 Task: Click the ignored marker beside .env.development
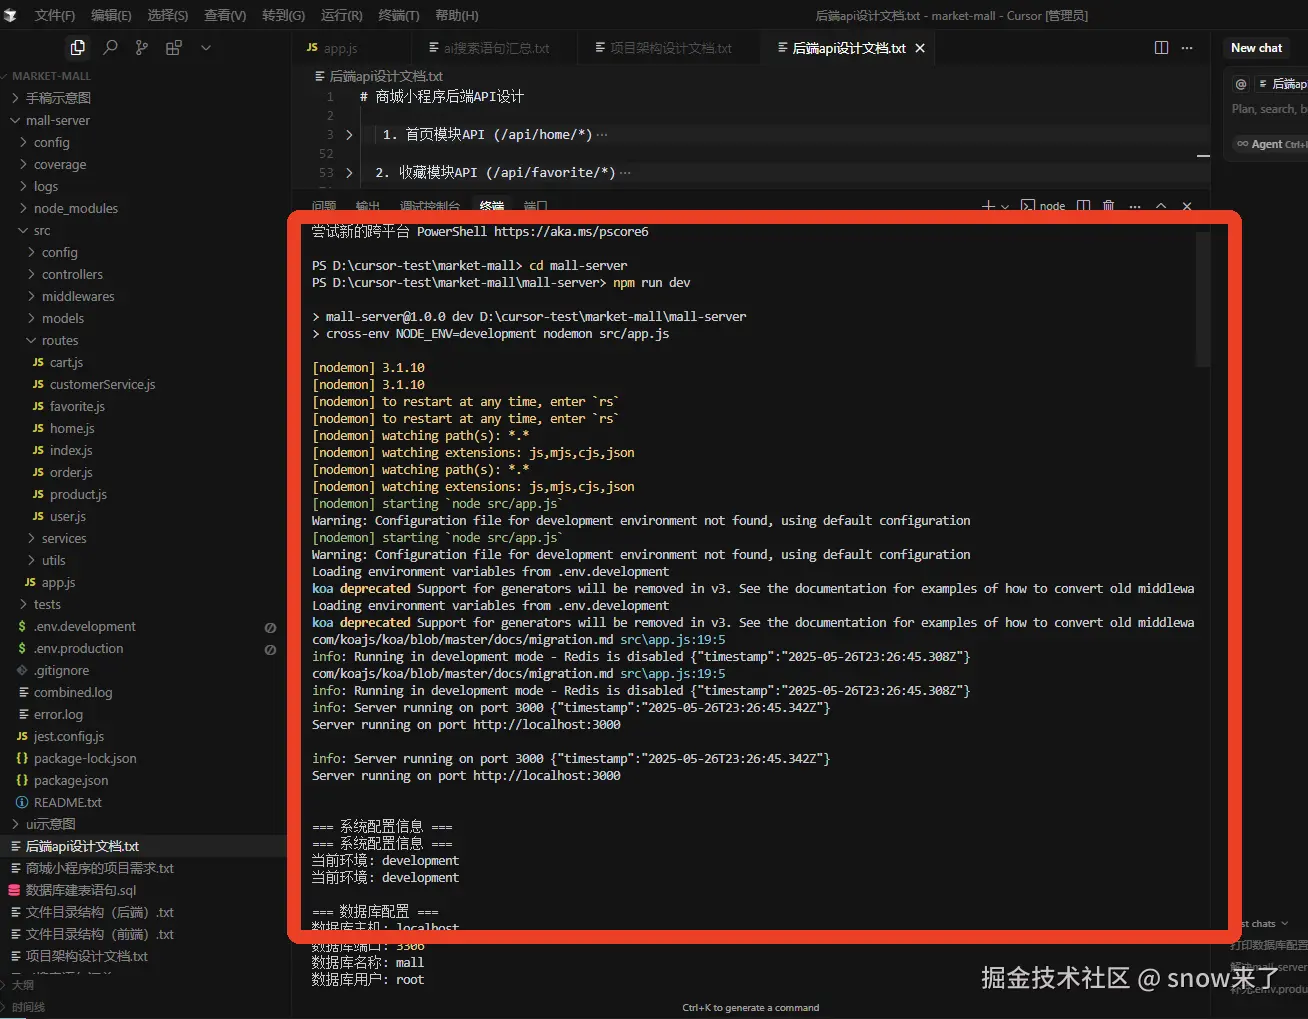click(x=270, y=627)
